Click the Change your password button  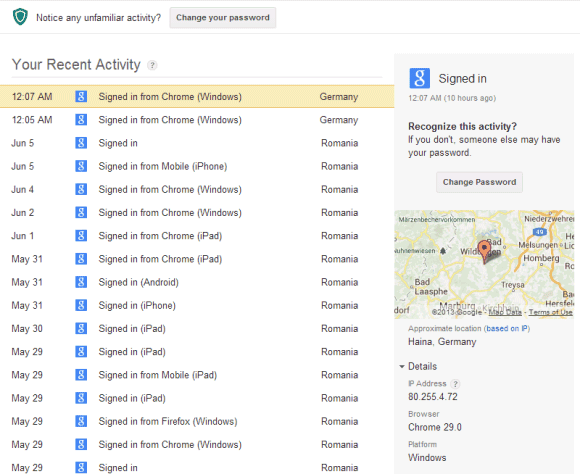pyautogui.click(x=223, y=18)
